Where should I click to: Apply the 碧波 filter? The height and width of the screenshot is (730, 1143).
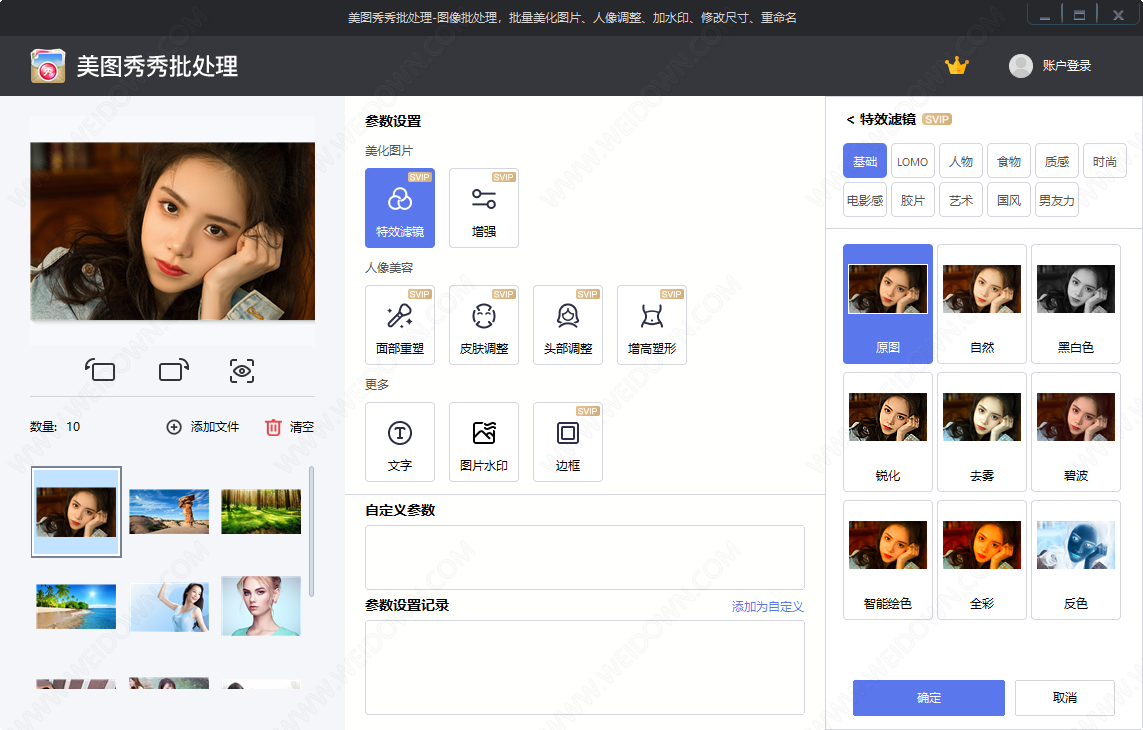point(1076,432)
